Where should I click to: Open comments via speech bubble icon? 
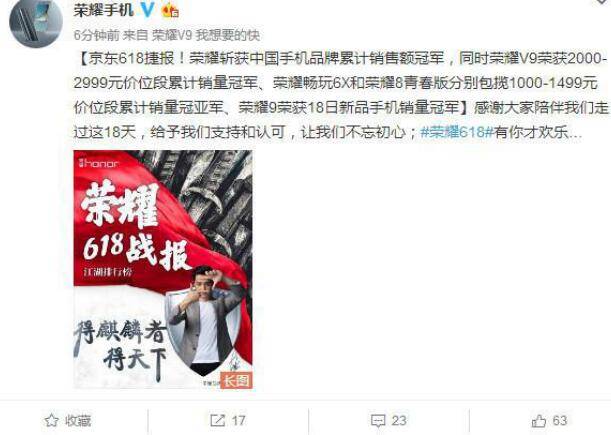(378, 421)
